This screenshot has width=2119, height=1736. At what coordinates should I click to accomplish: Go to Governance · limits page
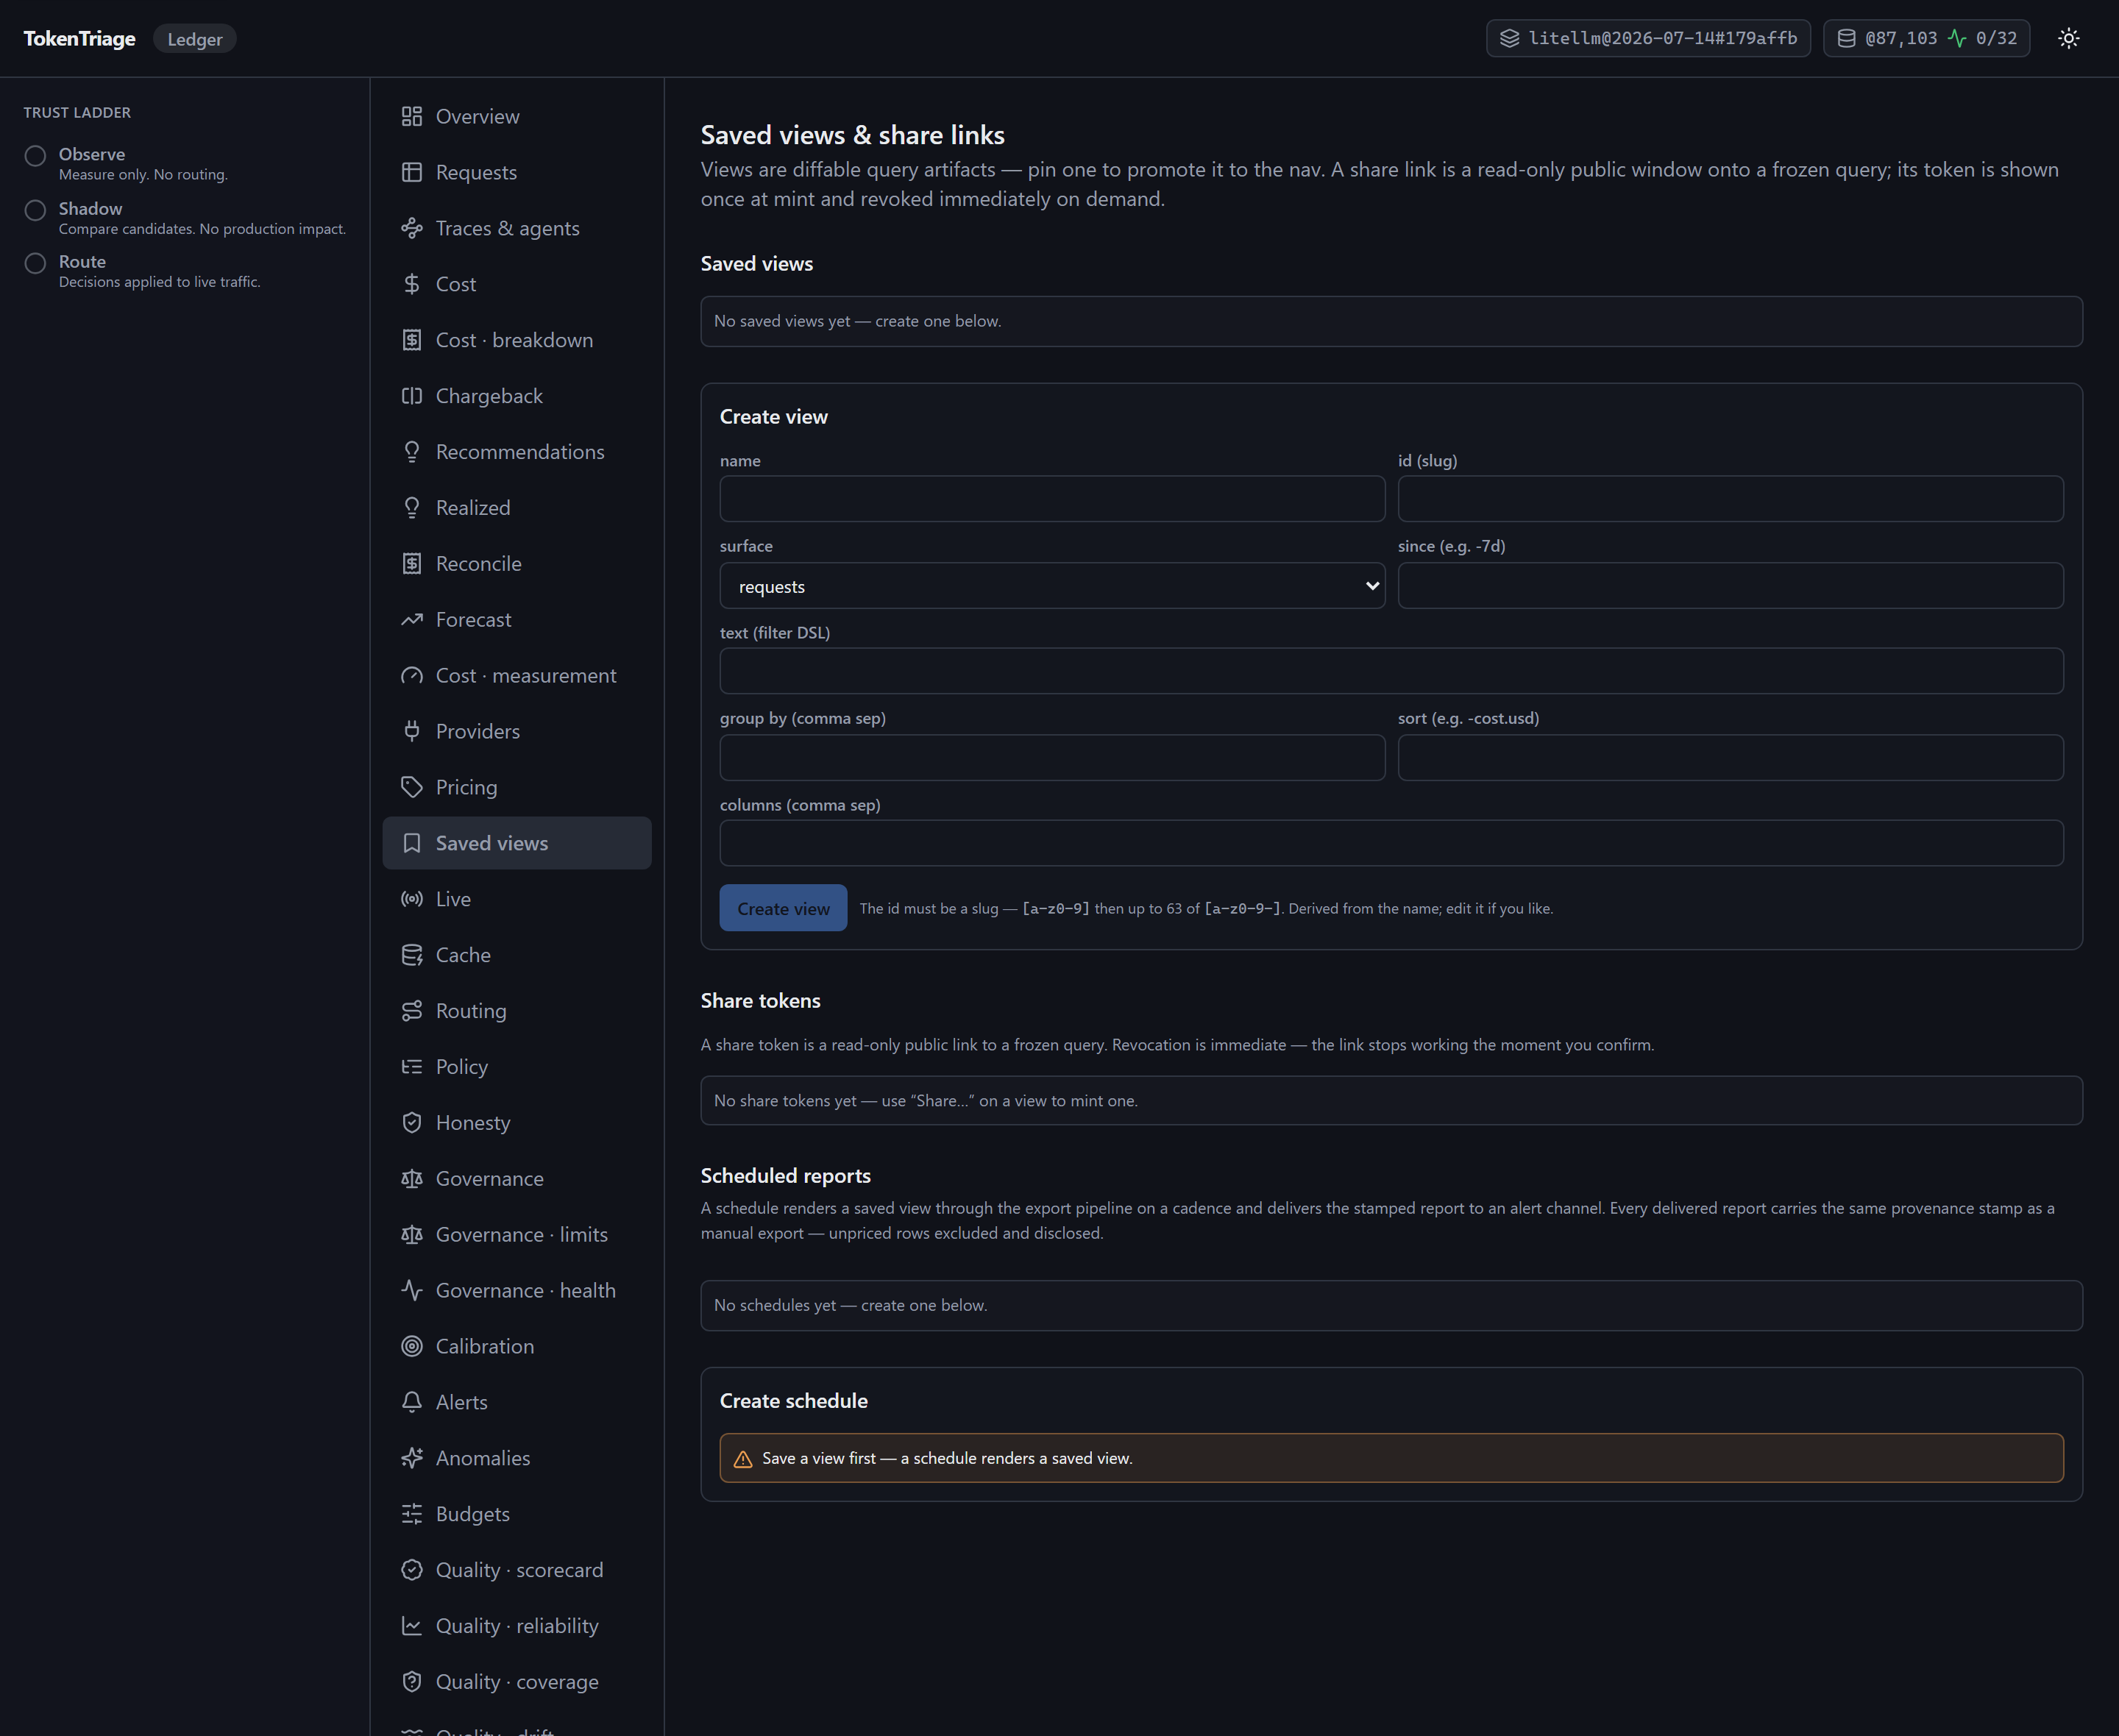point(517,1235)
